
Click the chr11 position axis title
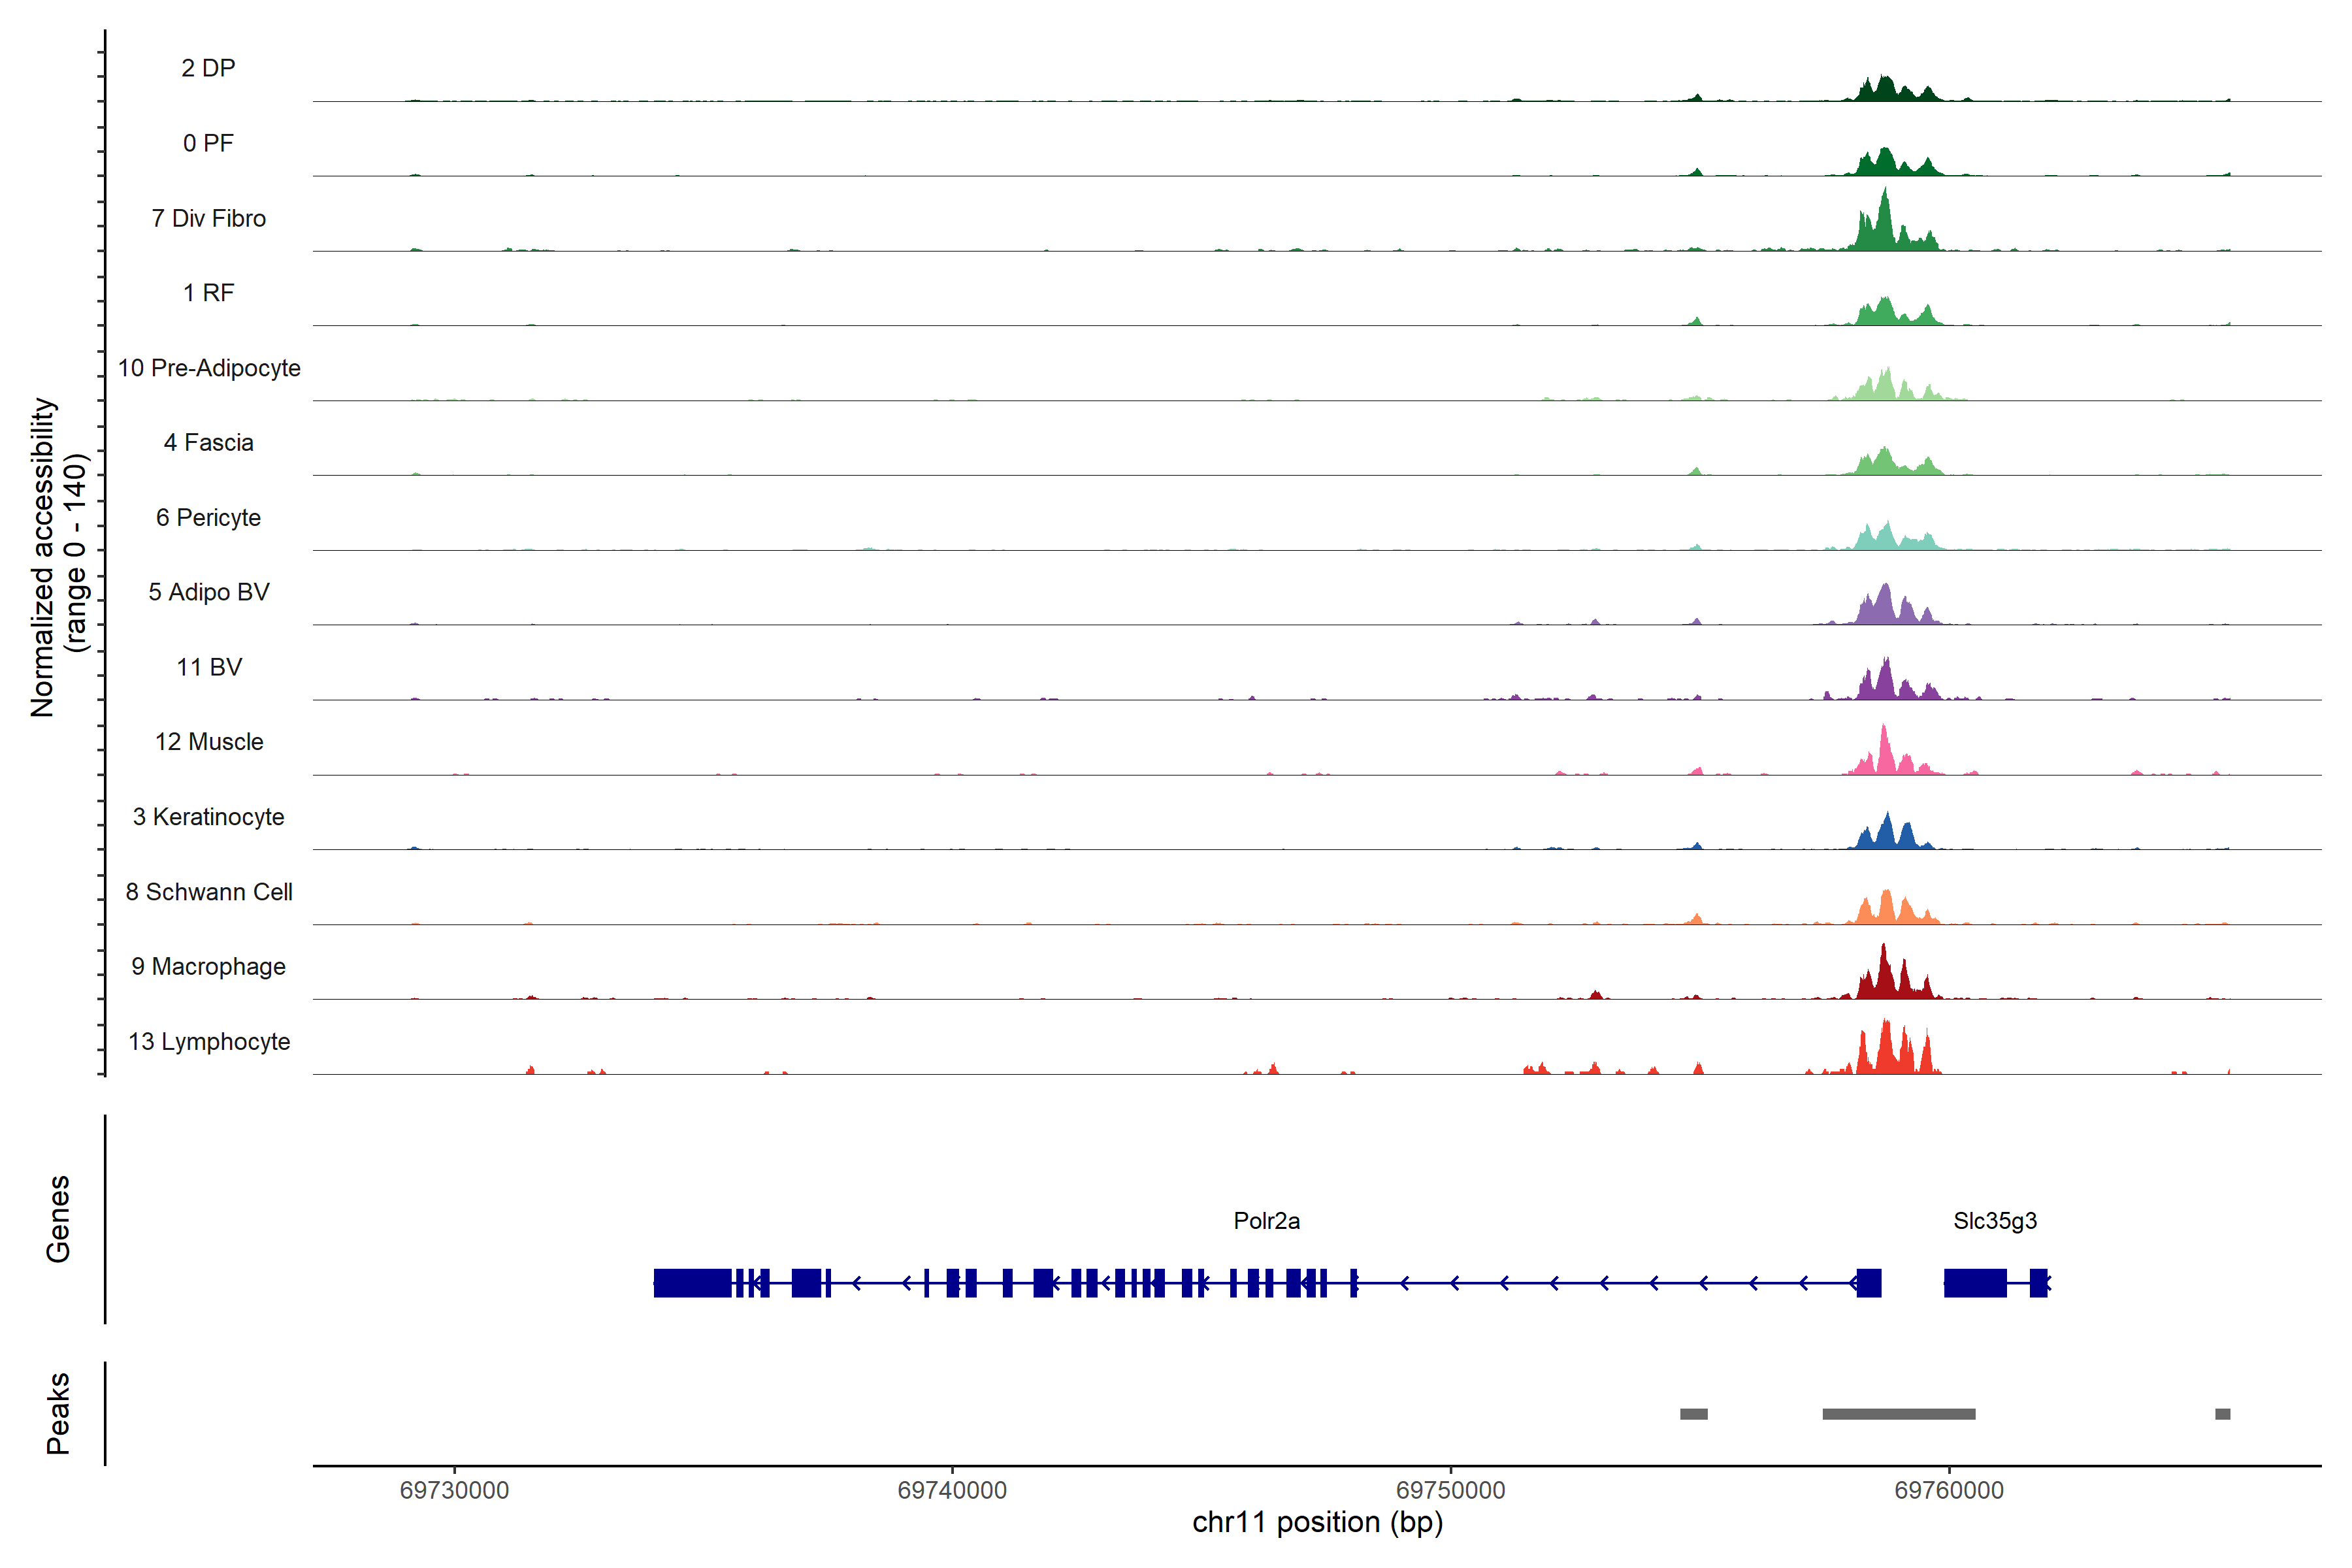tap(1317, 1523)
